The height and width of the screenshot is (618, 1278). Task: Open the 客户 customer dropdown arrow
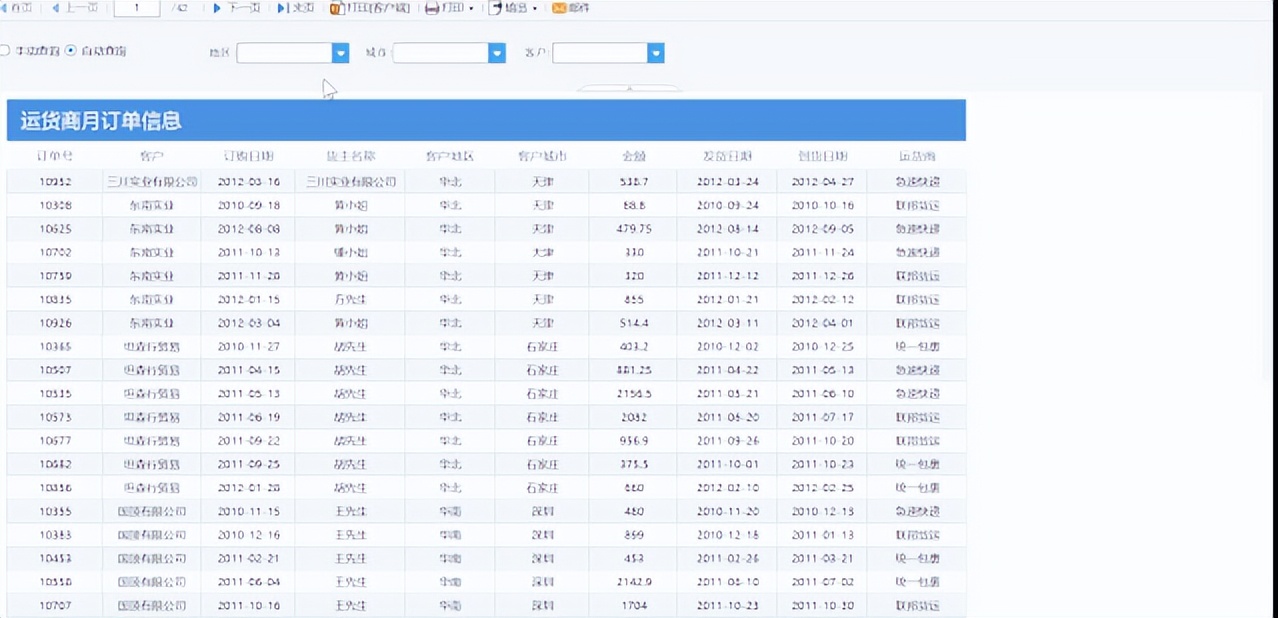[655, 53]
